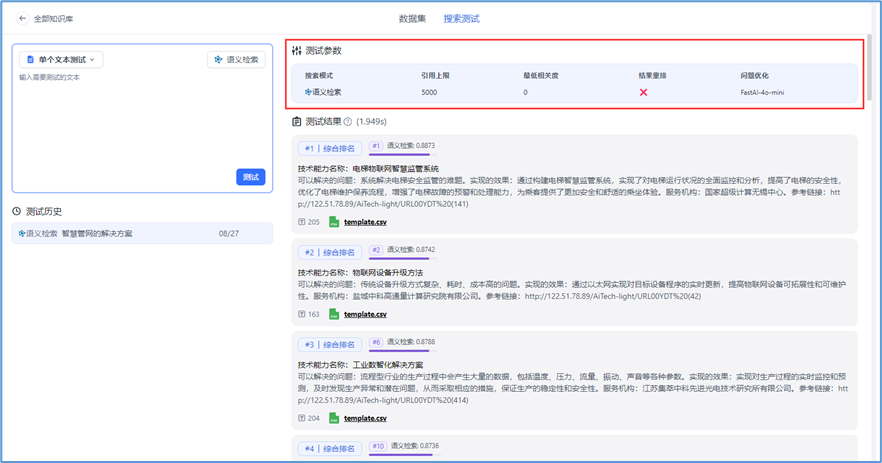Click FastAI-4o-mini under 问题优化

762,92
